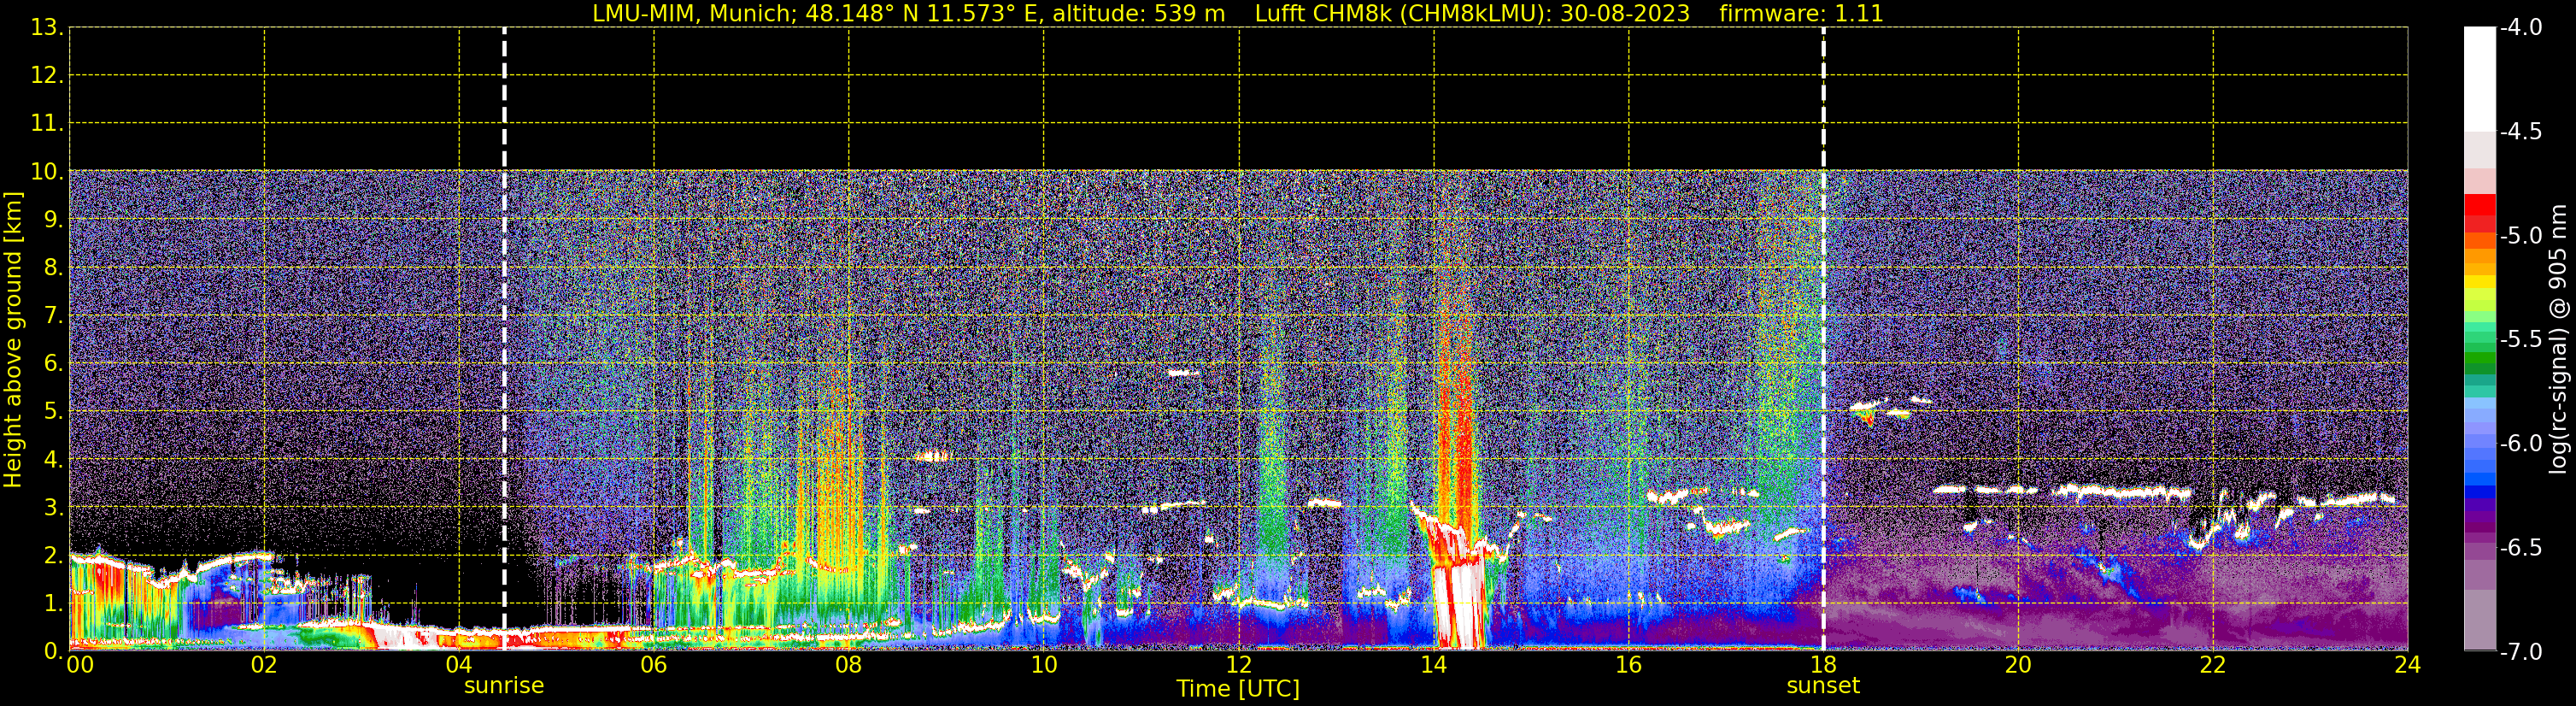Click the time axis tick '12'
This screenshot has height=706, width=2576.
1239,665
